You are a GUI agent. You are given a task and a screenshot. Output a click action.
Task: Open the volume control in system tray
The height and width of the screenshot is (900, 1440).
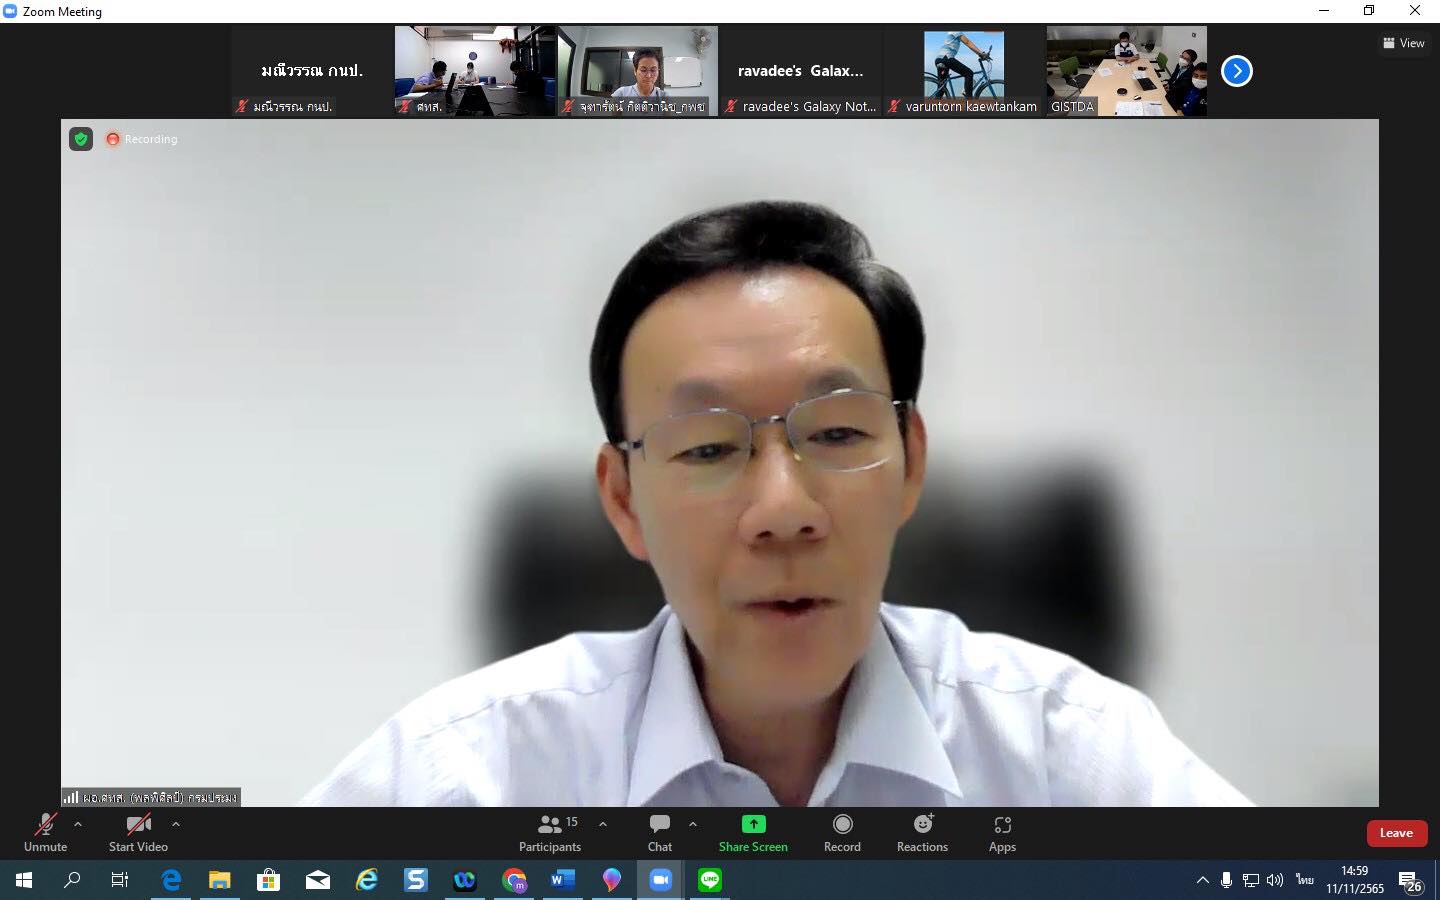1275,880
